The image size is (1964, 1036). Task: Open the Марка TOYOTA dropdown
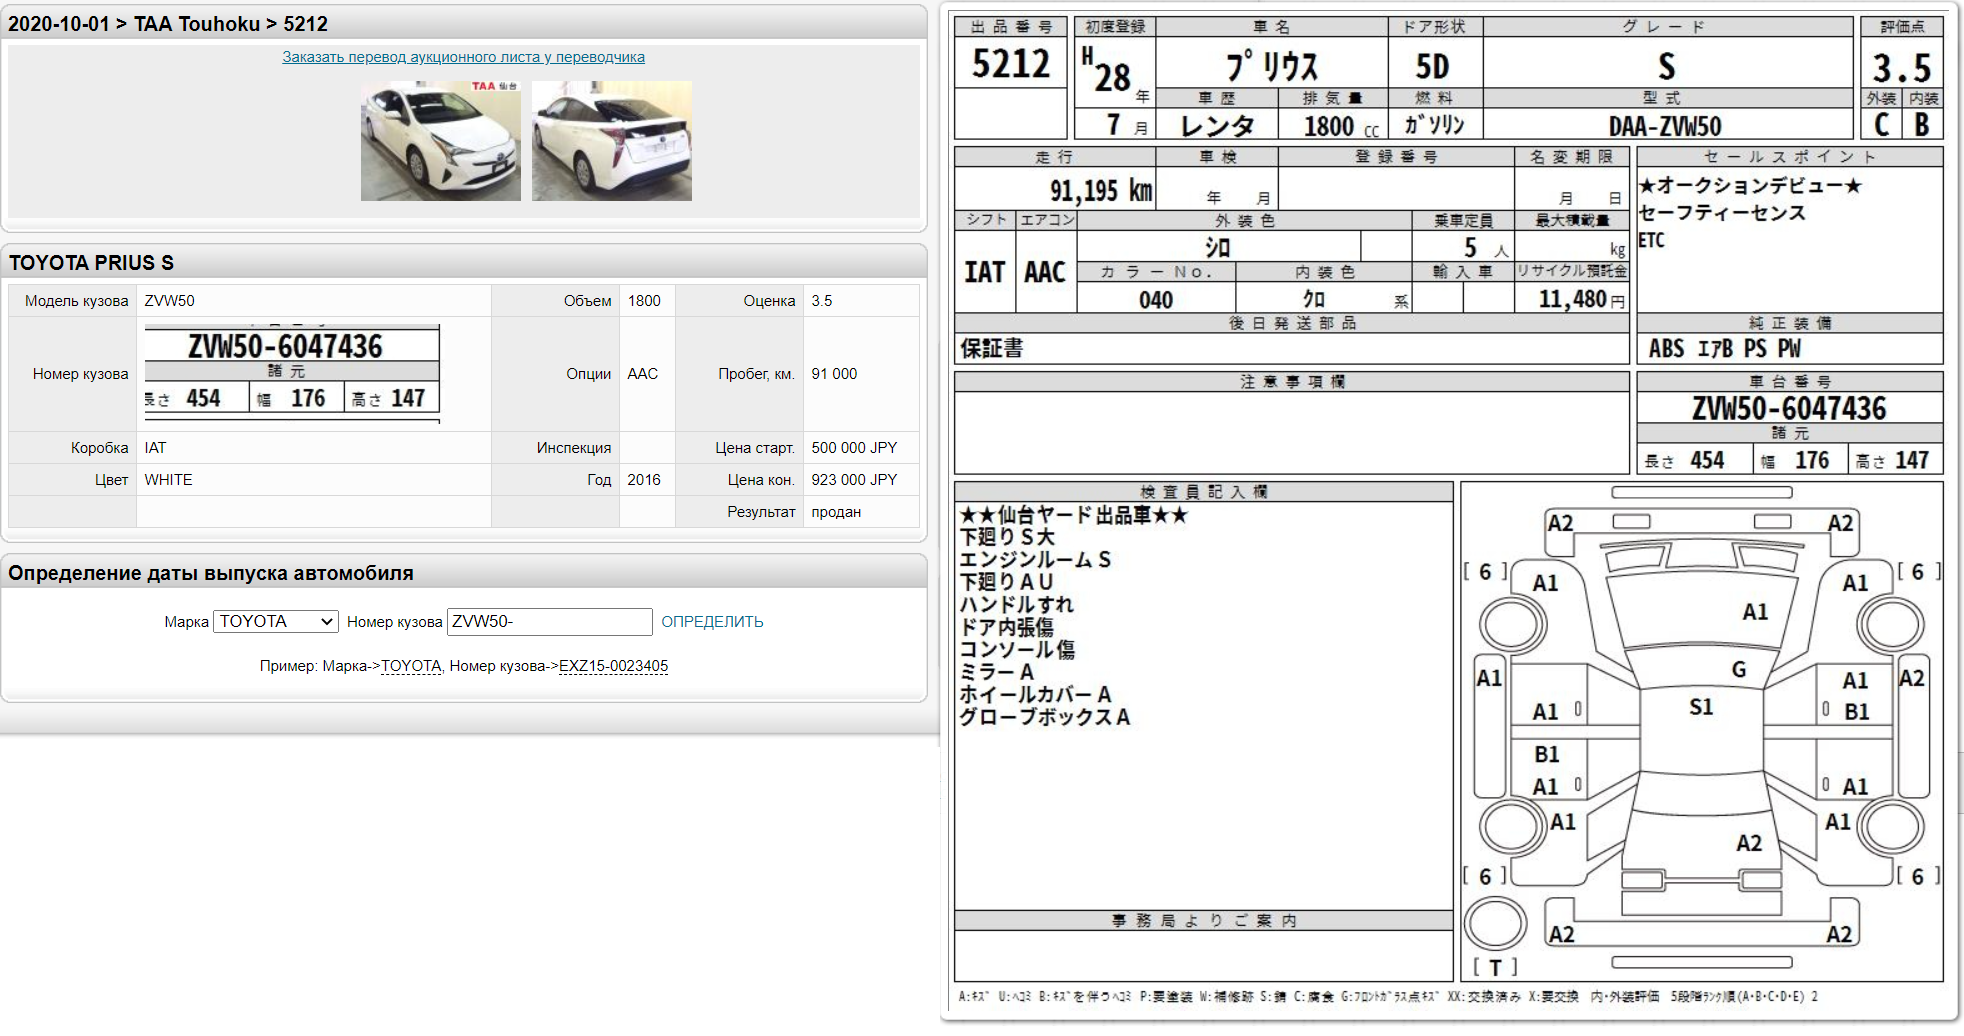click(x=276, y=621)
